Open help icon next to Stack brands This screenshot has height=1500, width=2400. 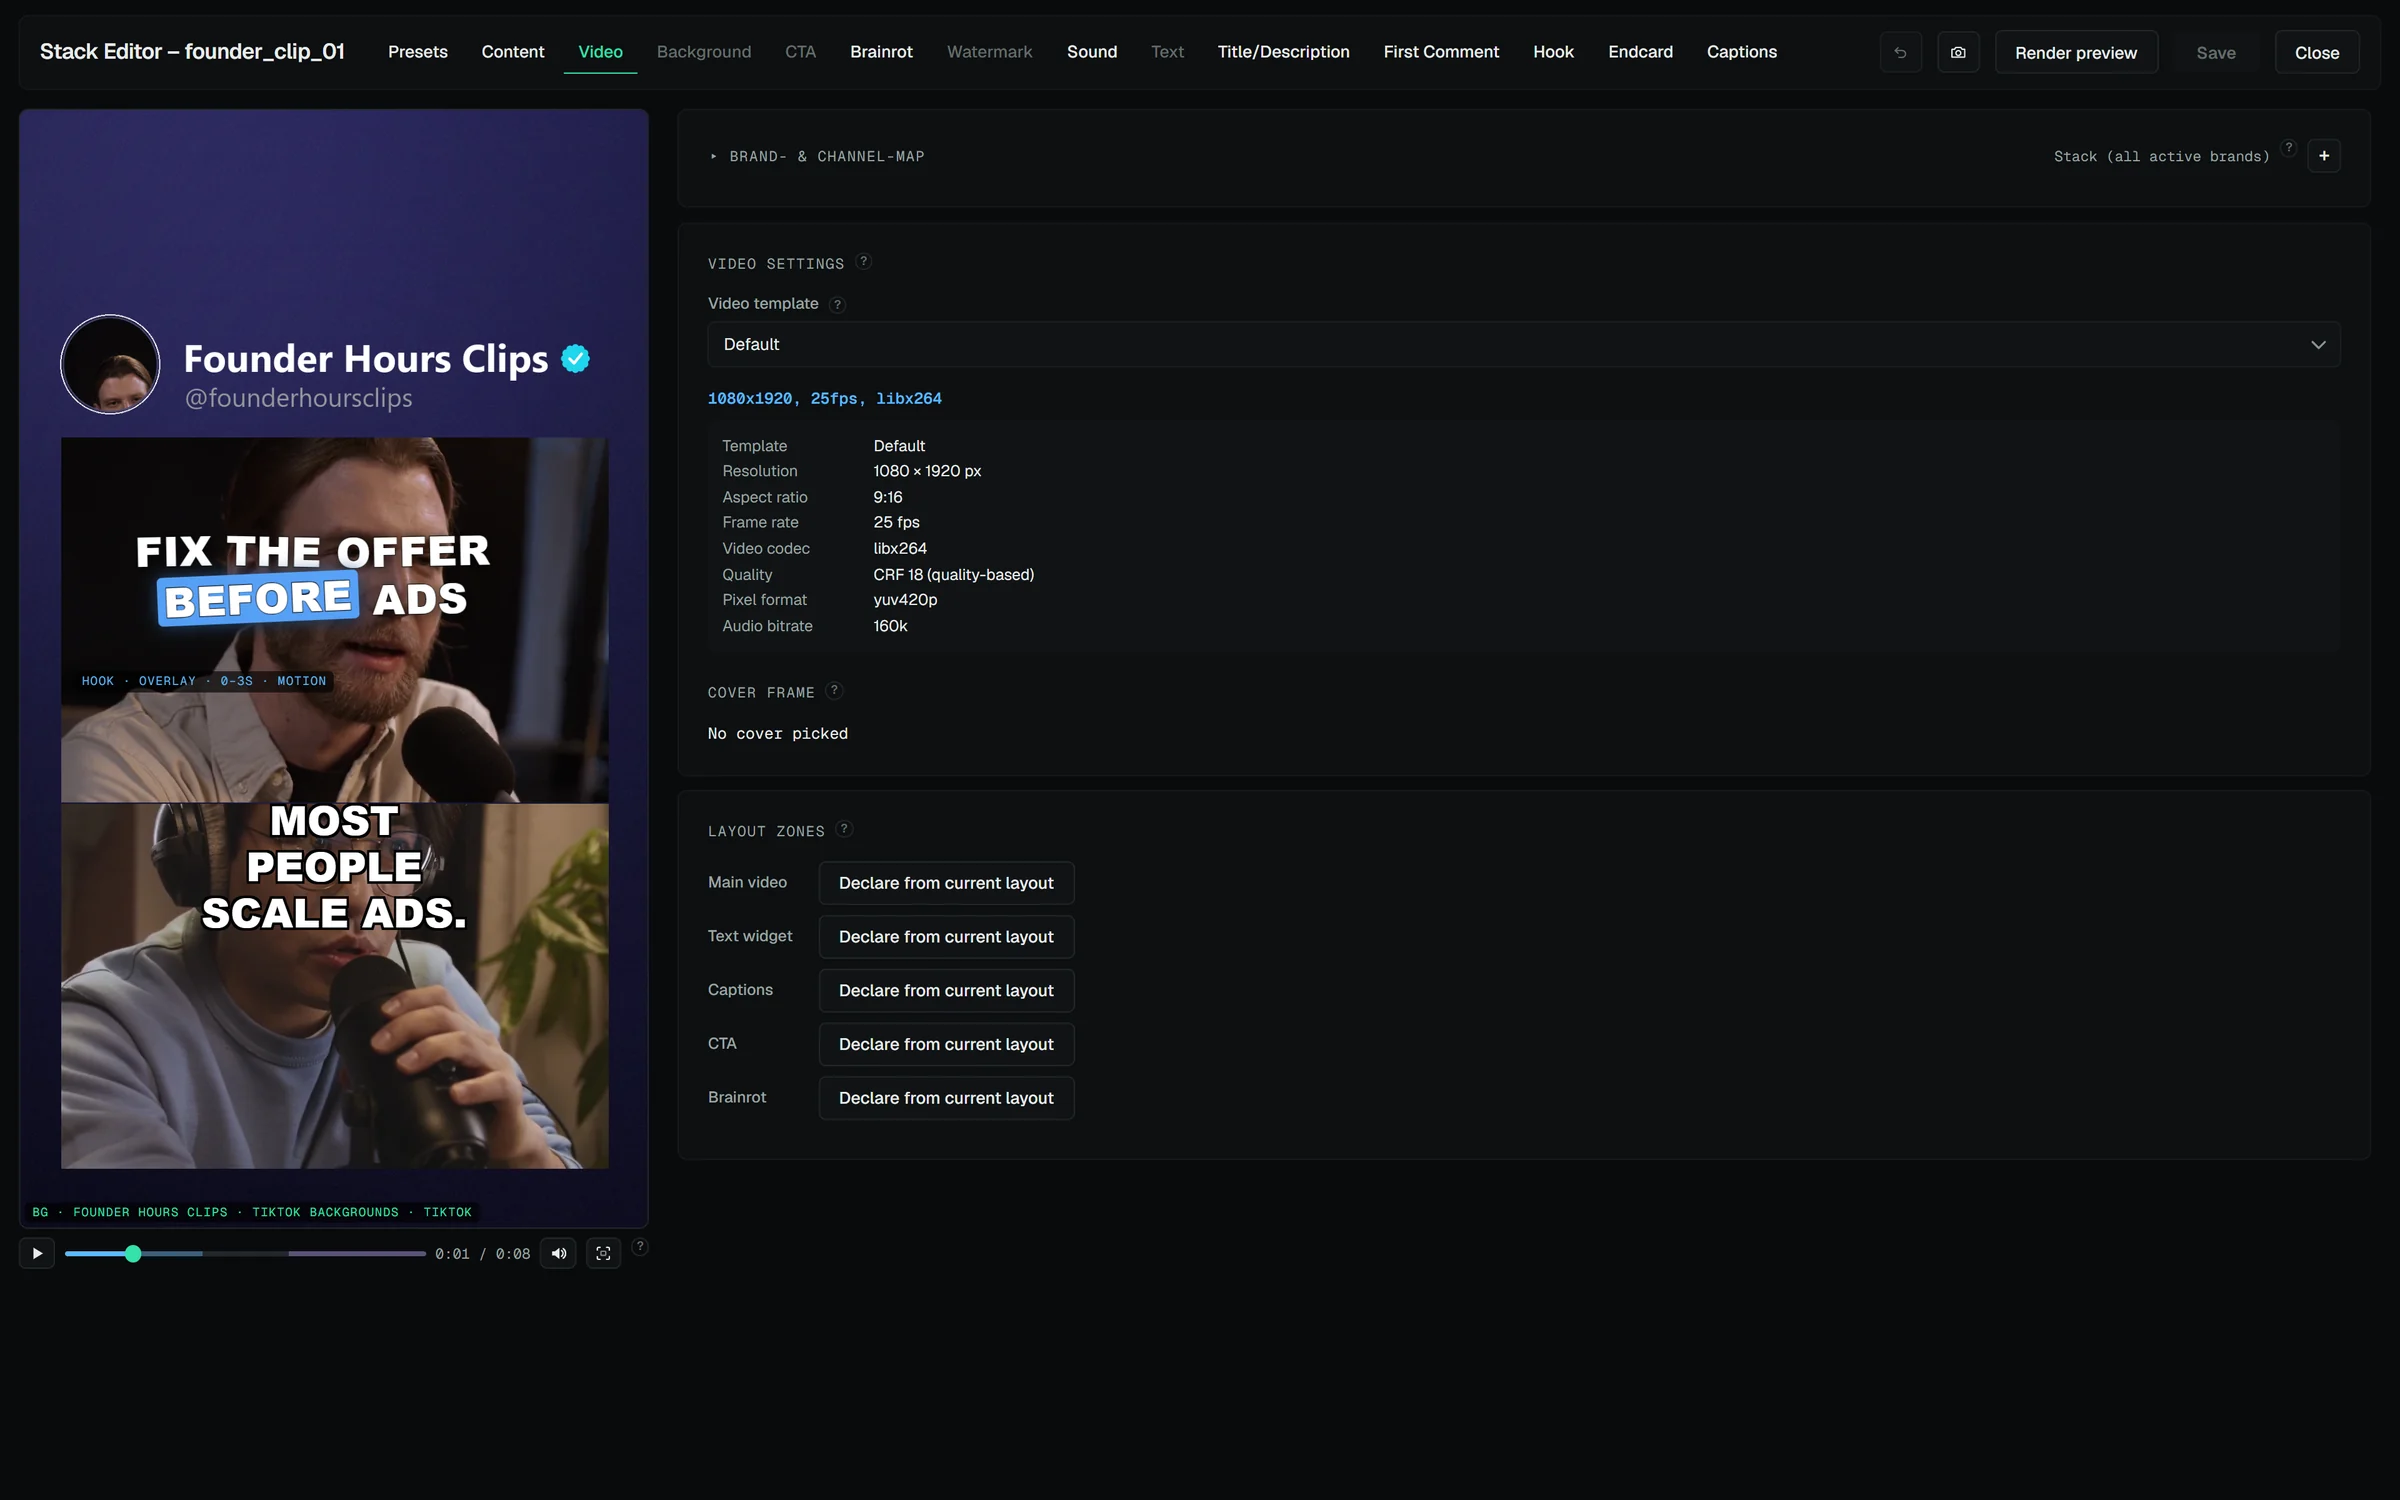(2289, 148)
